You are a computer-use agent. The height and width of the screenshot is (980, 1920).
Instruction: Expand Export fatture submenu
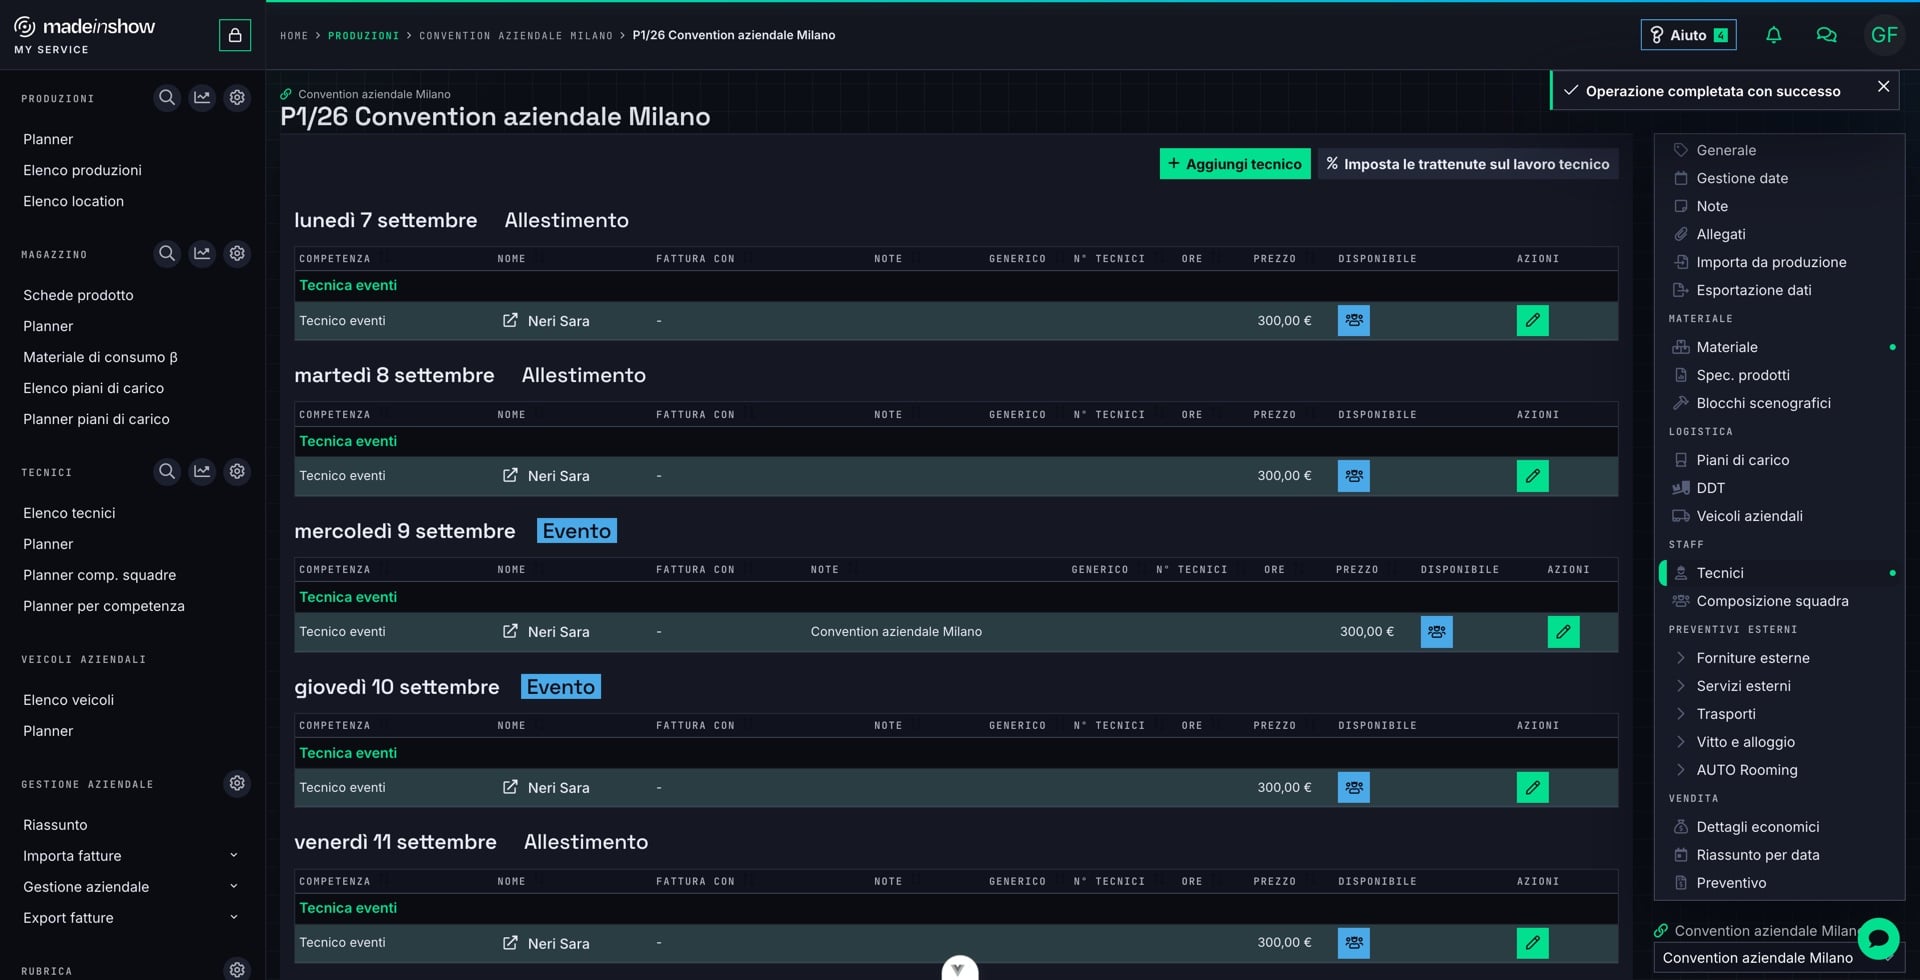234,917
